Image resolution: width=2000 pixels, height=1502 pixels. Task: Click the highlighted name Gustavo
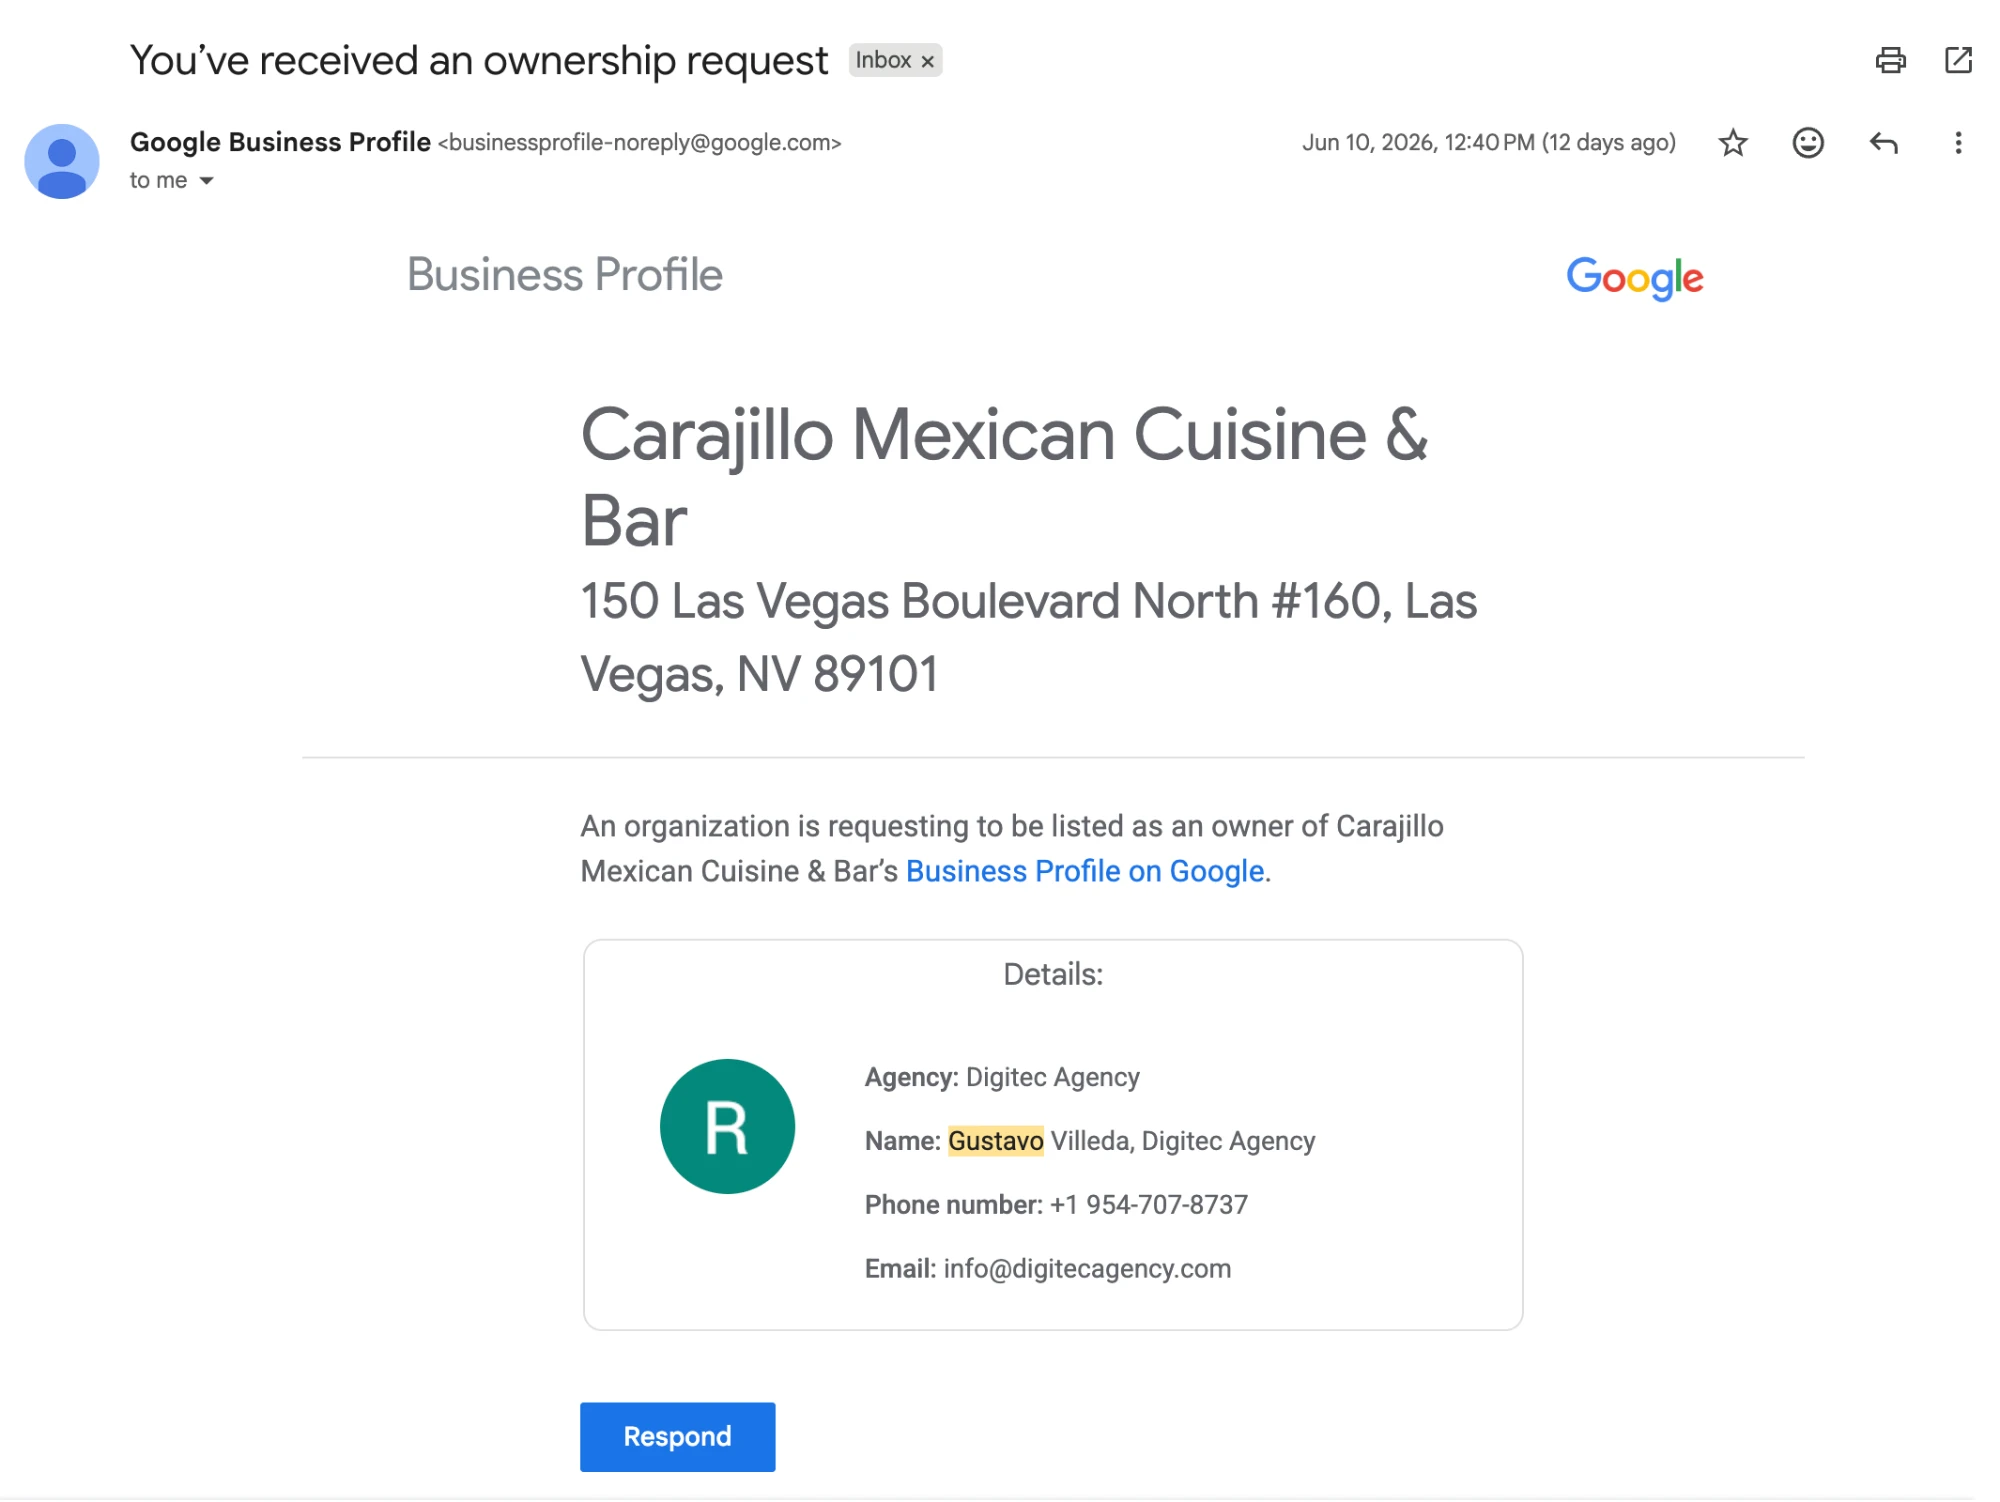tap(995, 1141)
